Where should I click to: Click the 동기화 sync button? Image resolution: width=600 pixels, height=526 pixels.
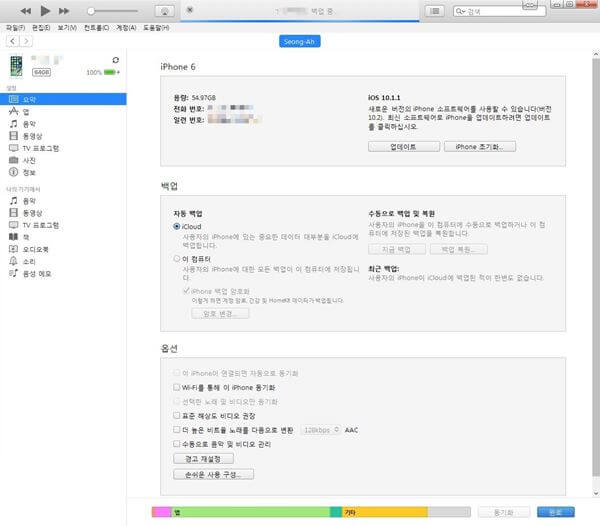tap(504, 512)
